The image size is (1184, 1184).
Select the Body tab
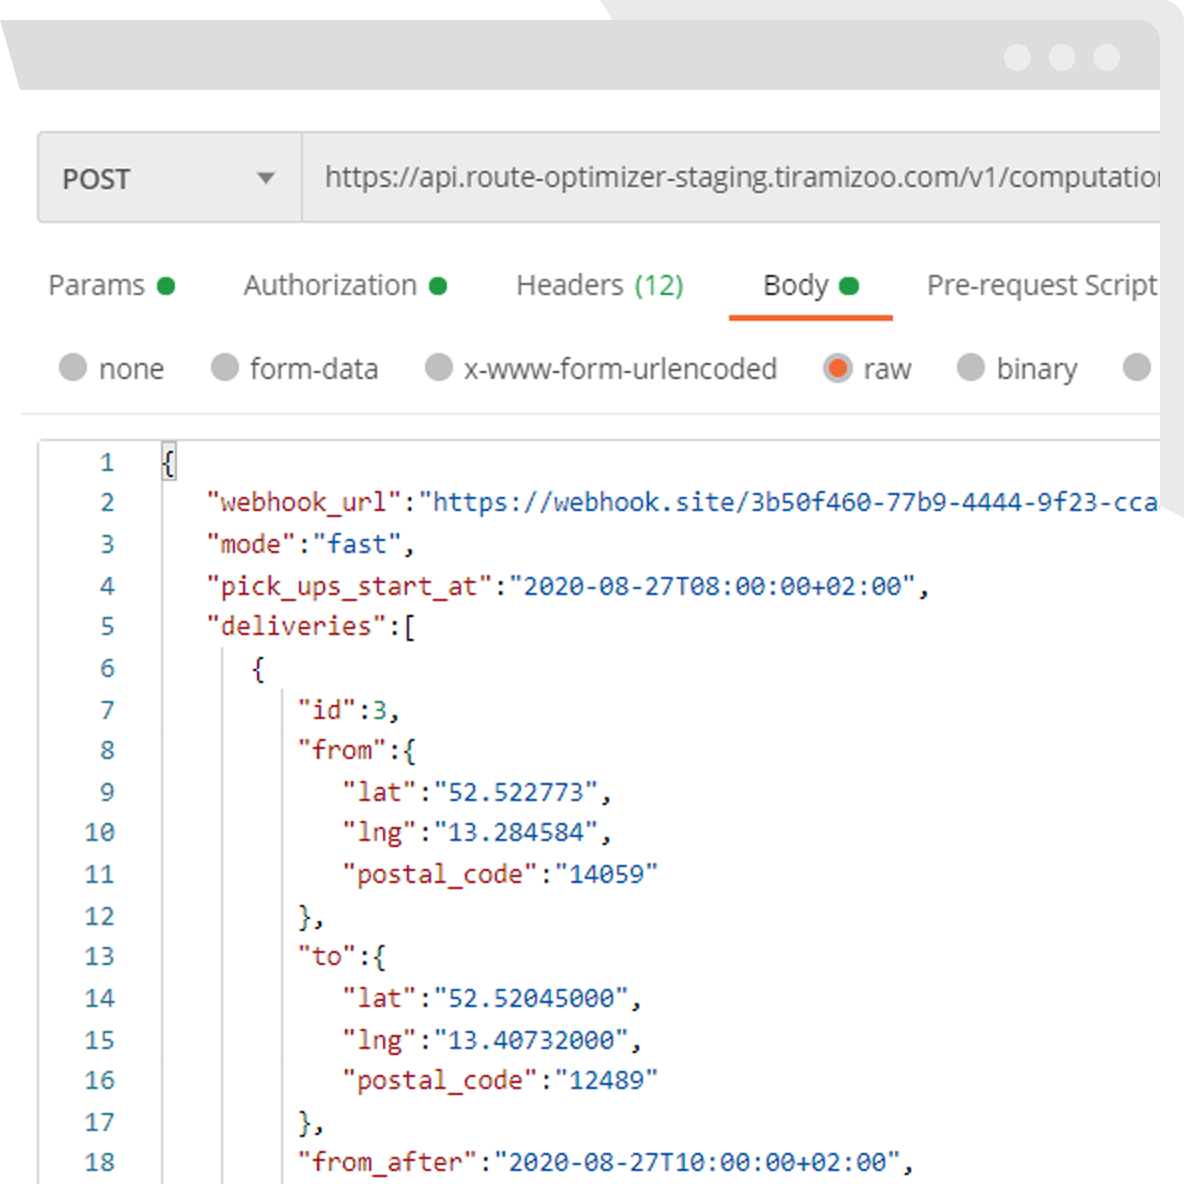tap(810, 286)
